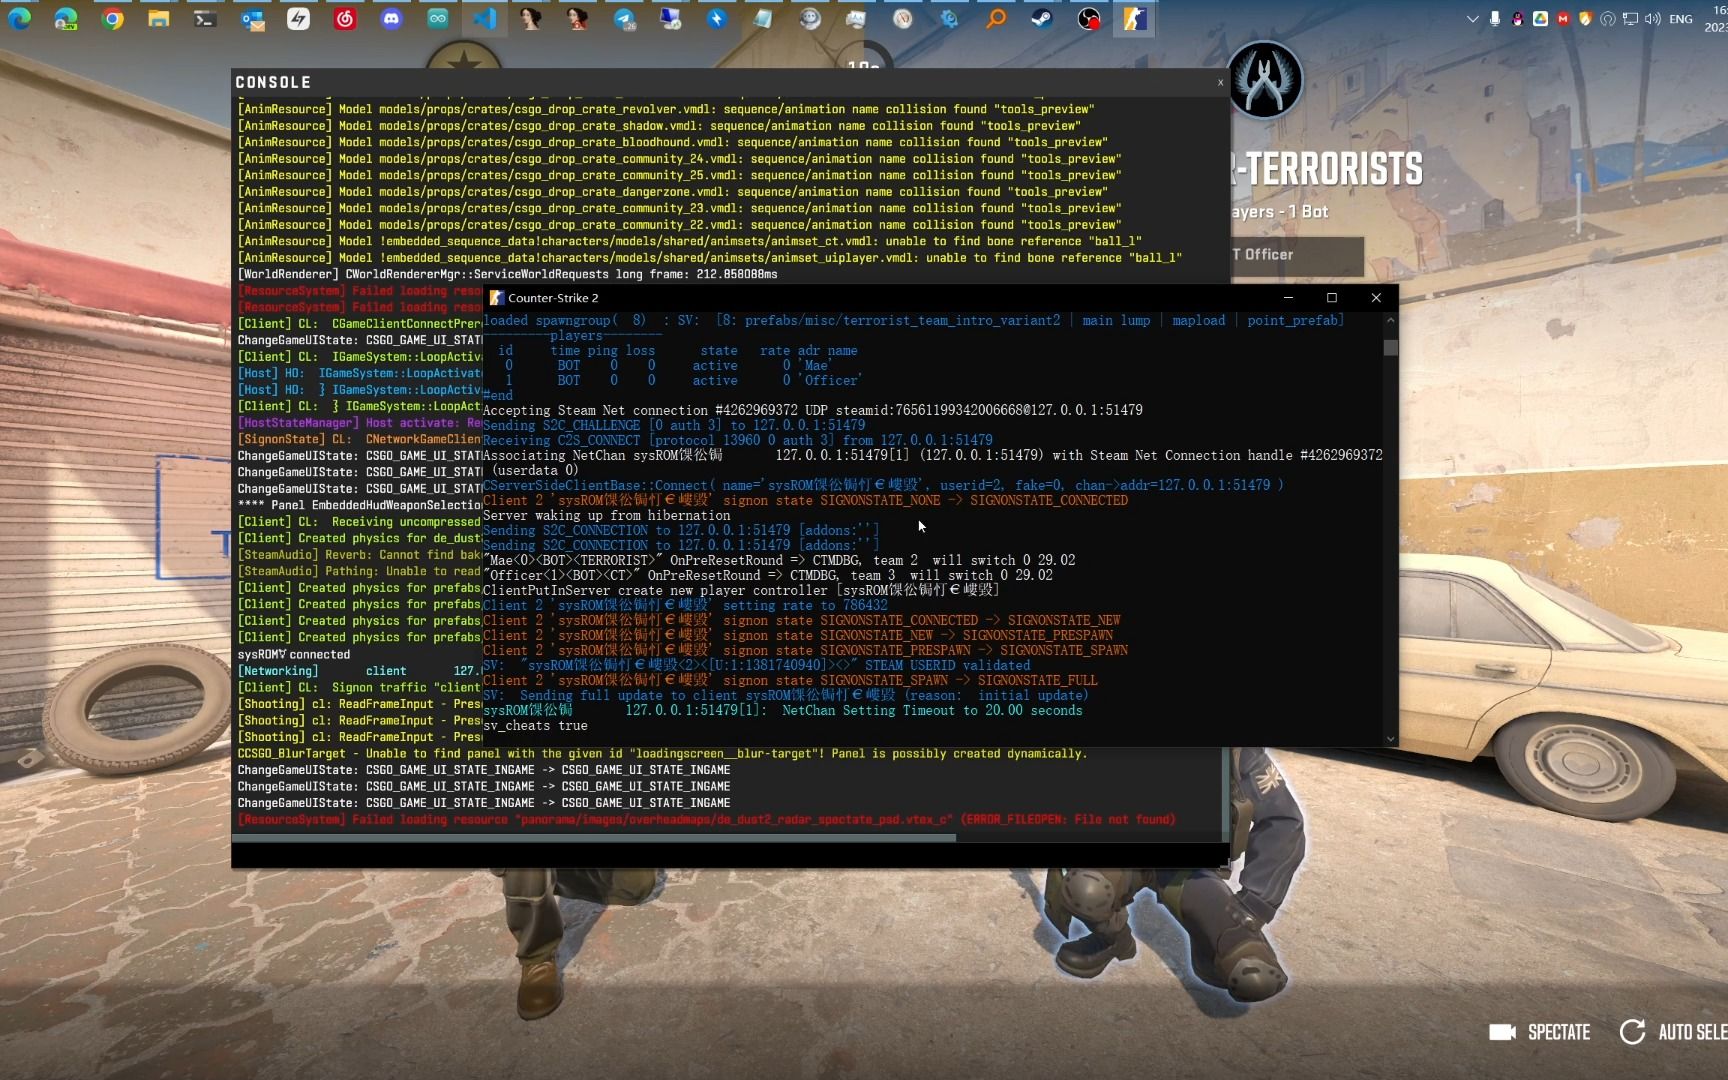Close the in-game CONSOLE panel

1220,82
